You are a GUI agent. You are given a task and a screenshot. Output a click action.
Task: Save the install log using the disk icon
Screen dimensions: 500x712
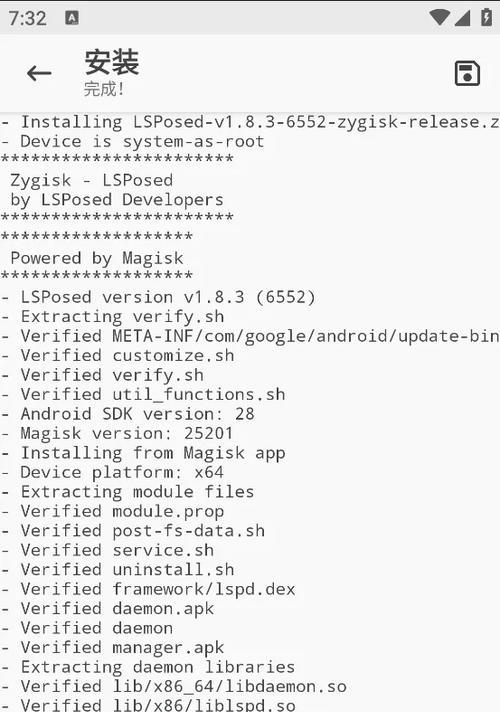tap(467, 73)
